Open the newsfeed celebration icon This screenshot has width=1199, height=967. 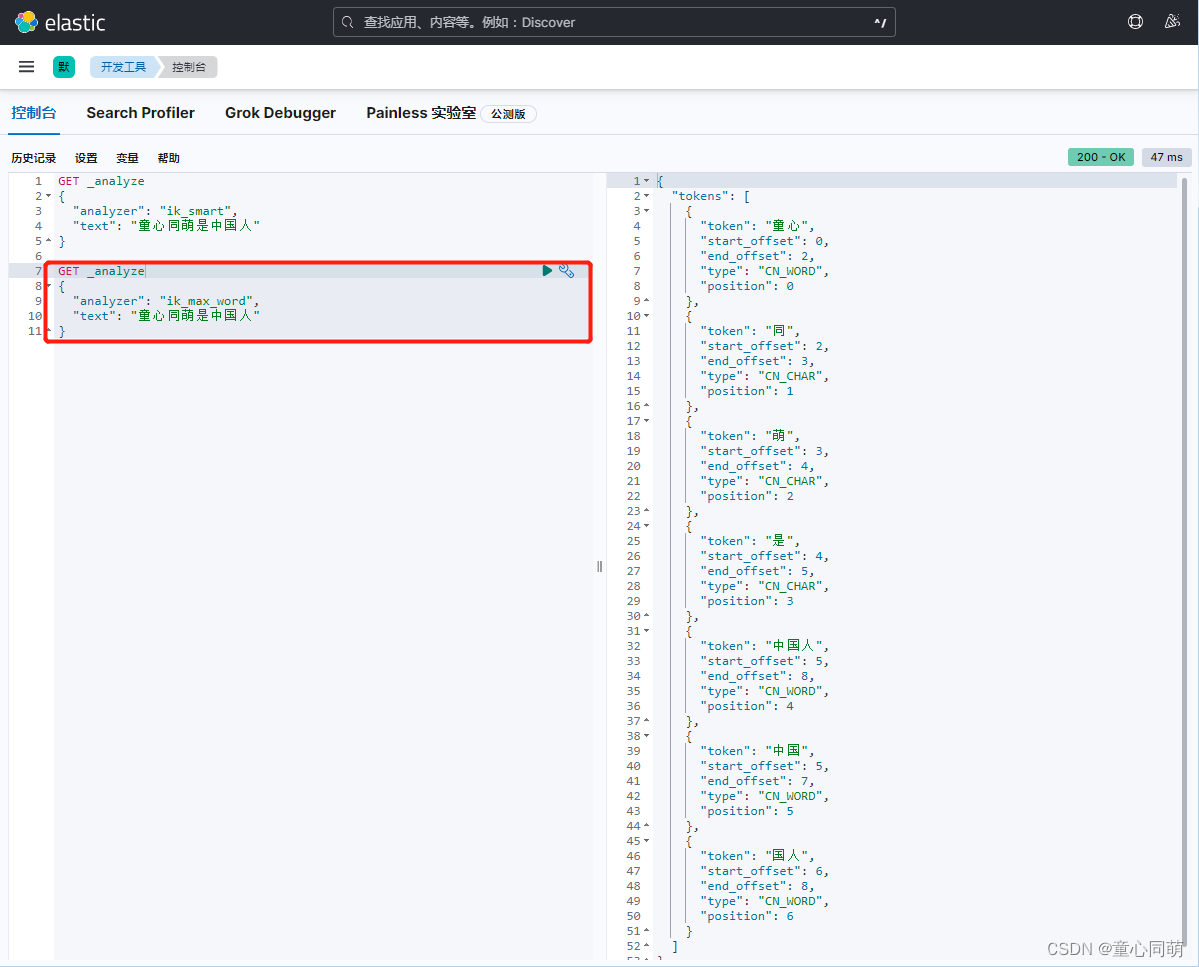click(x=1171, y=21)
